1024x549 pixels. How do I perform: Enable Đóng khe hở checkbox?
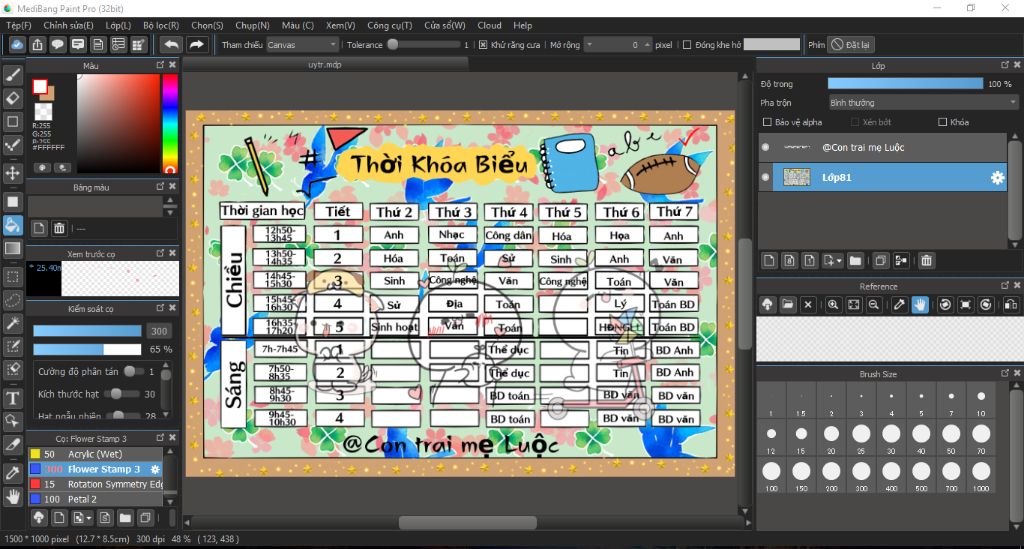(687, 45)
